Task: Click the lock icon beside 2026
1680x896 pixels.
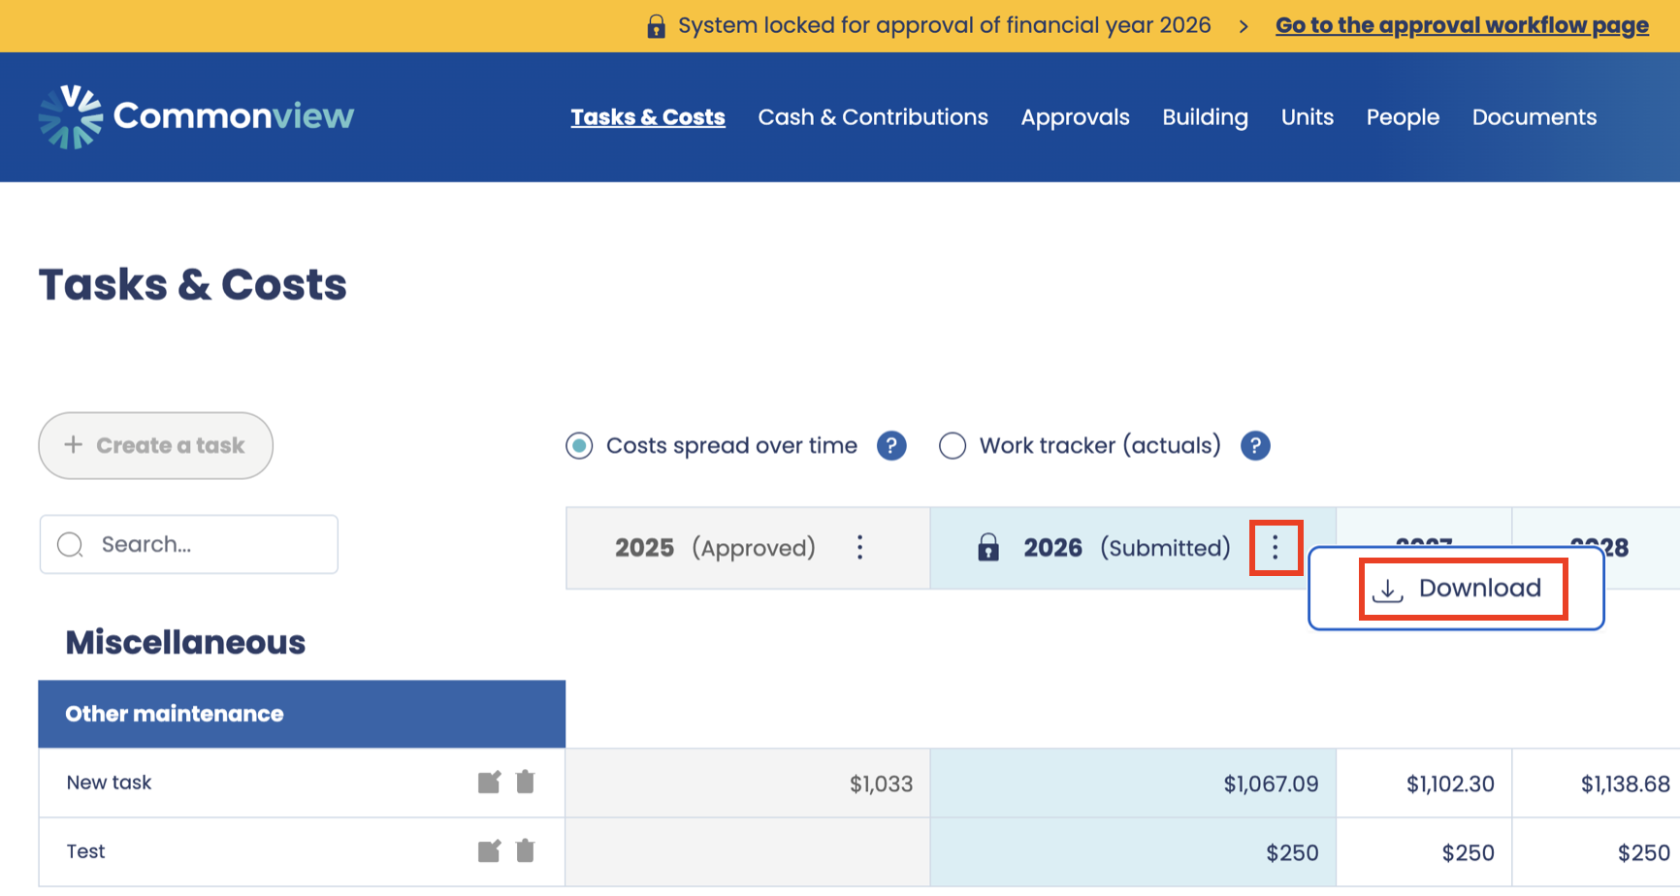Action: click(988, 548)
